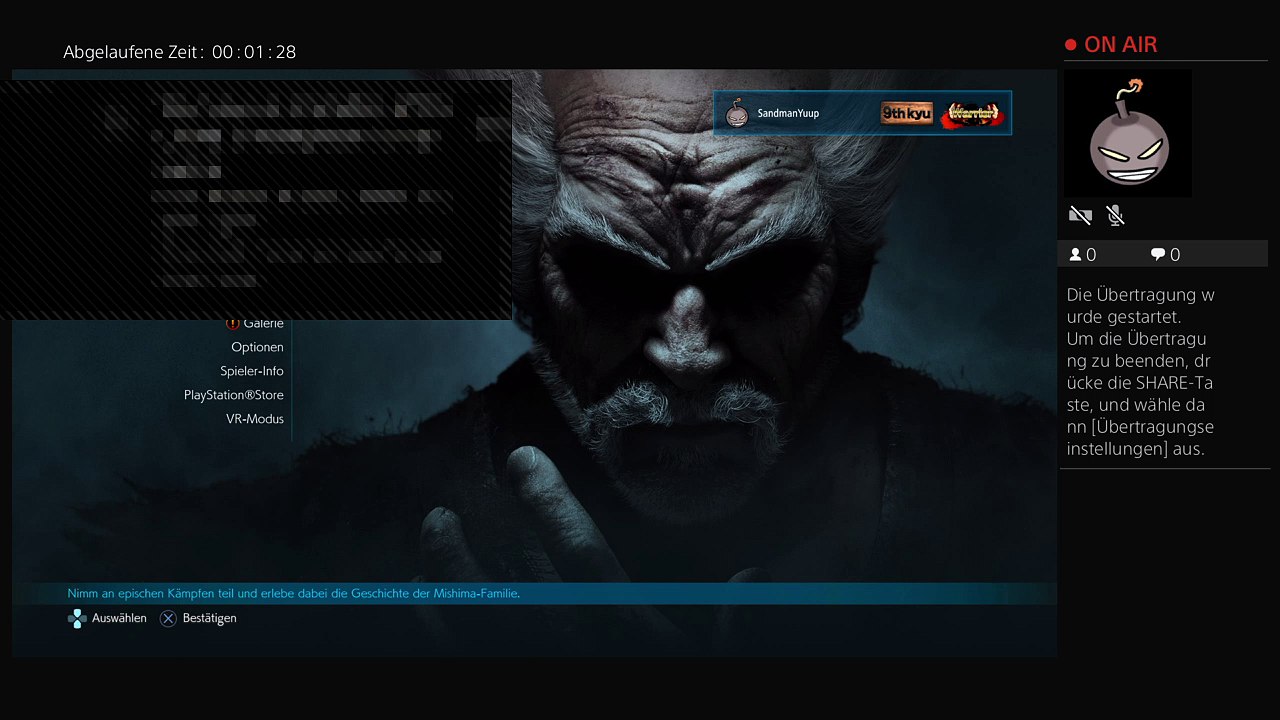
Task: Go to PlayStation®Store from the menu
Action: pyautogui.click(x=234, y=395)
